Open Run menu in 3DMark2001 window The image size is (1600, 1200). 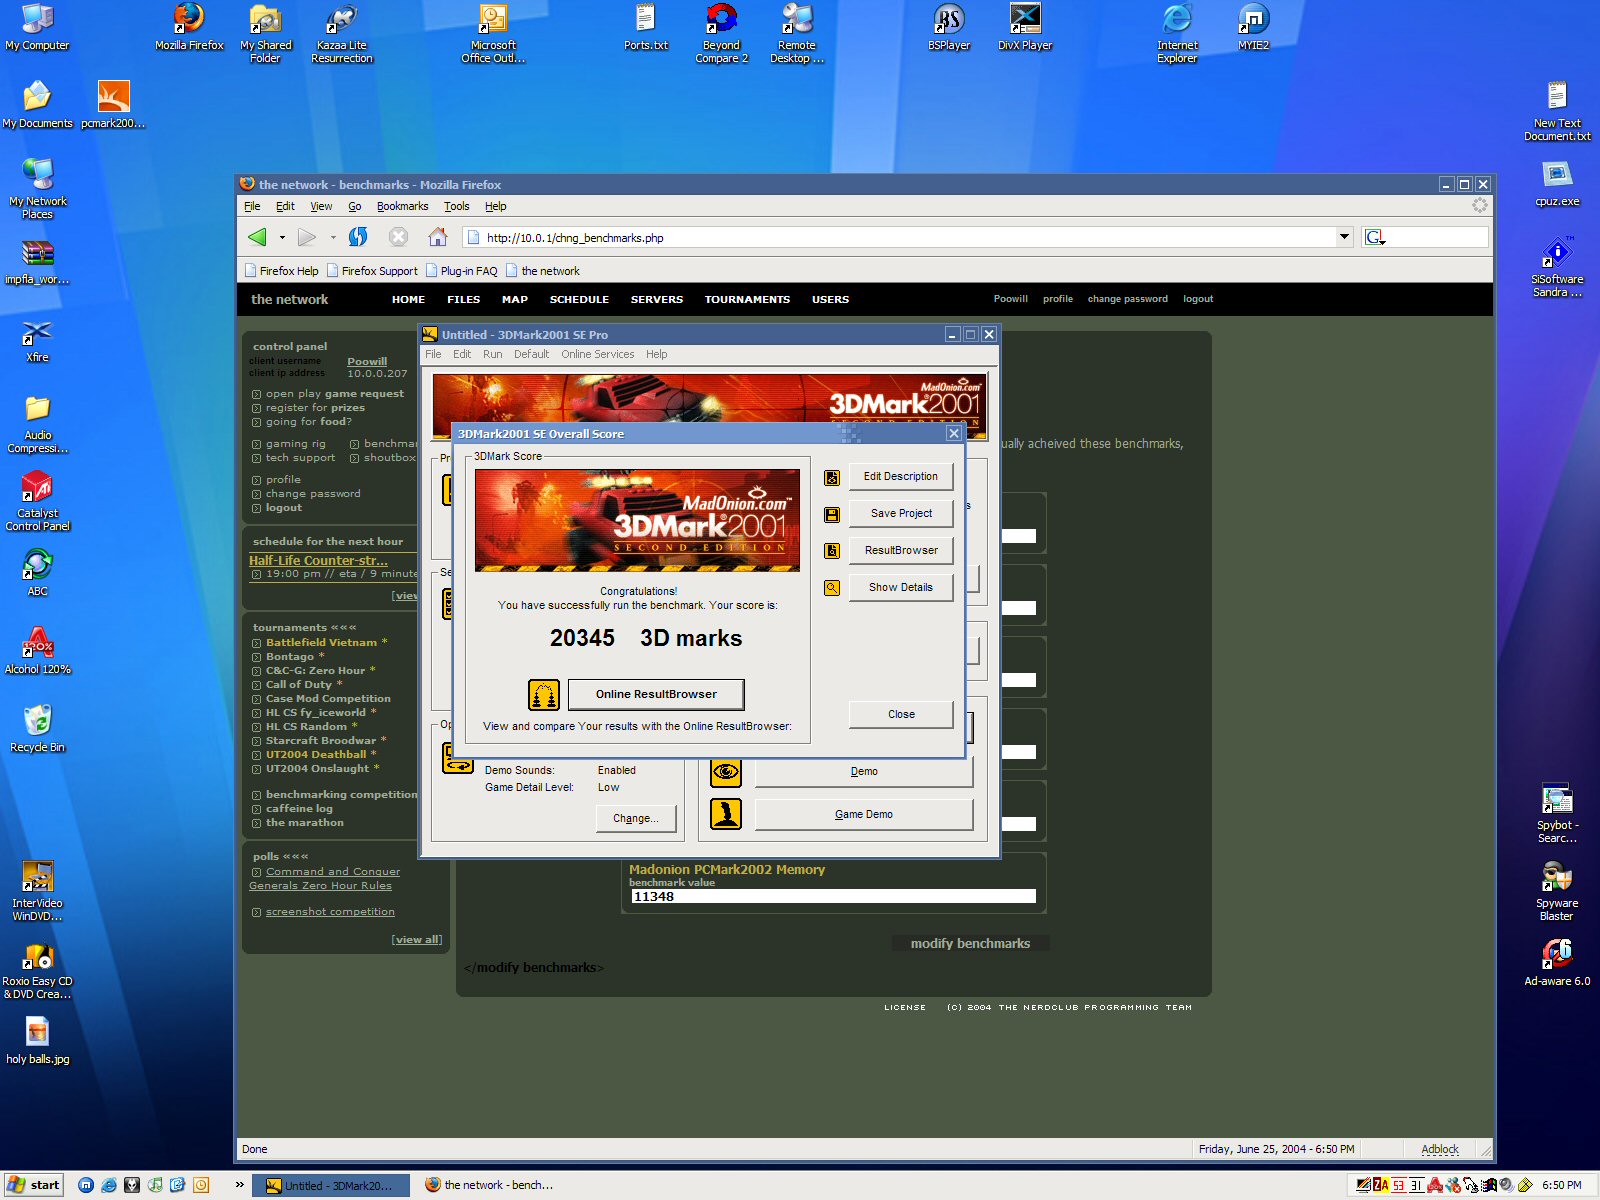pyautogui.click(x=492, y=354)
